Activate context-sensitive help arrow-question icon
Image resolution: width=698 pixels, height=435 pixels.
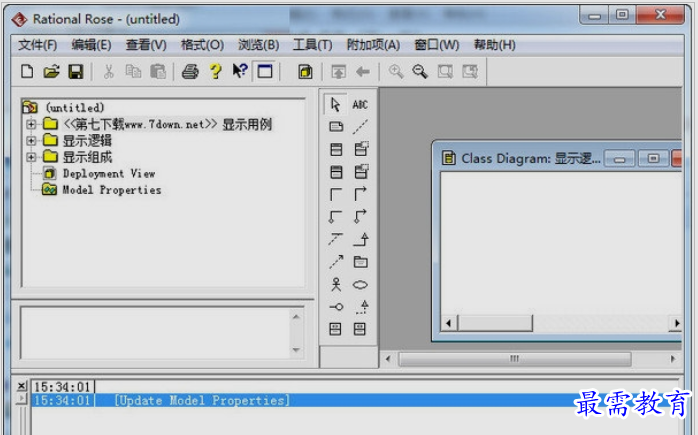coord(240,71)
